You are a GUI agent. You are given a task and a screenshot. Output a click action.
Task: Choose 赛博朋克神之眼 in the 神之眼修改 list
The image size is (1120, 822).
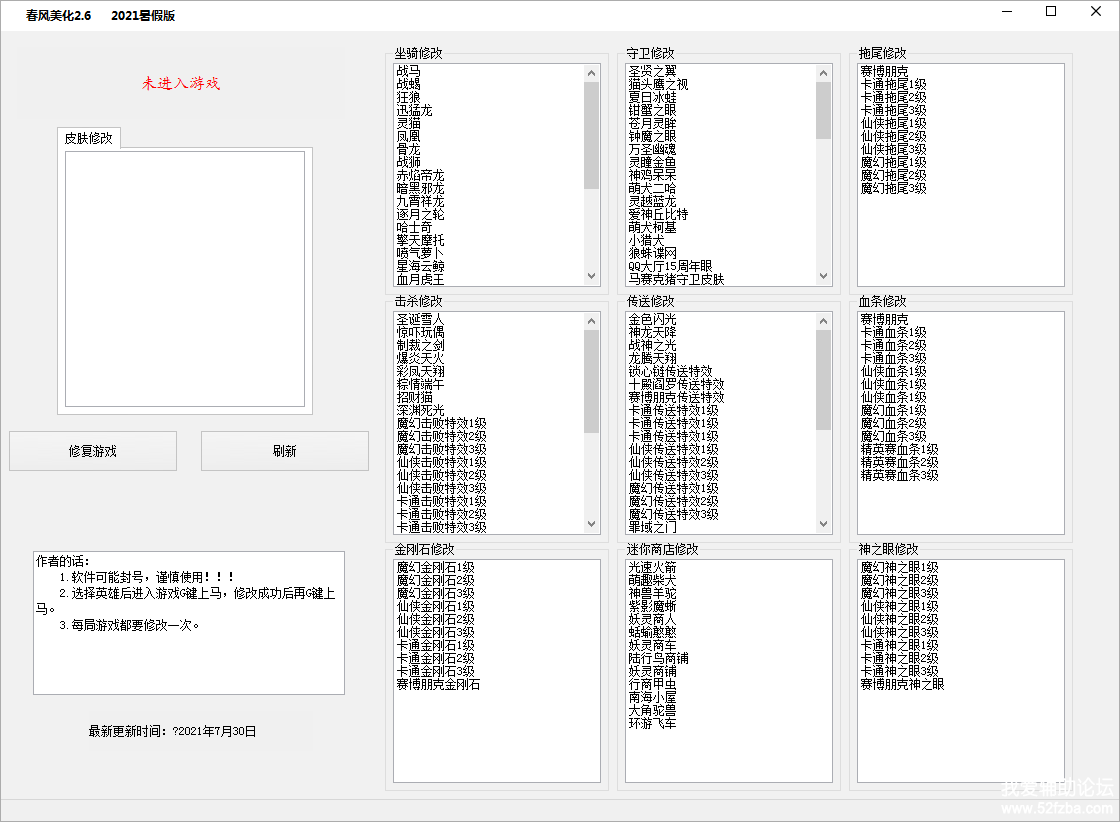click(902, 684)
